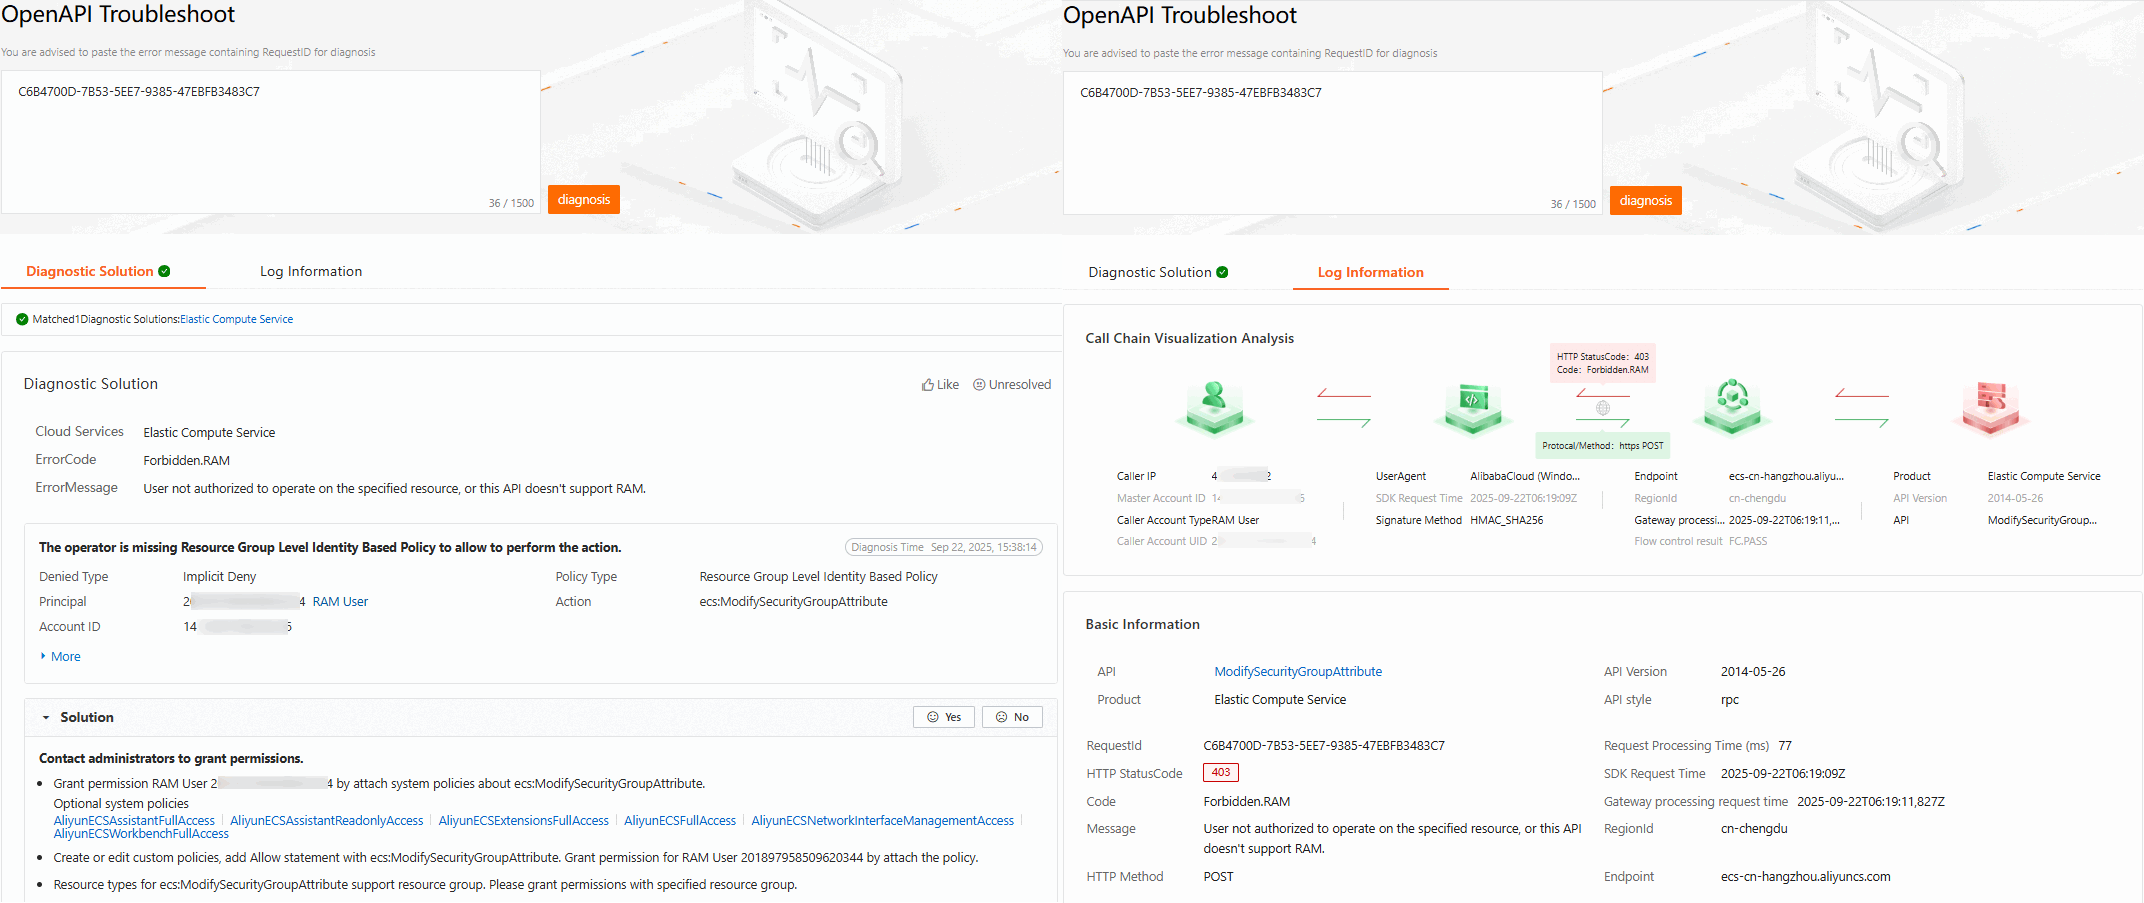Click the red 403 status code badge

point(1221,773)
